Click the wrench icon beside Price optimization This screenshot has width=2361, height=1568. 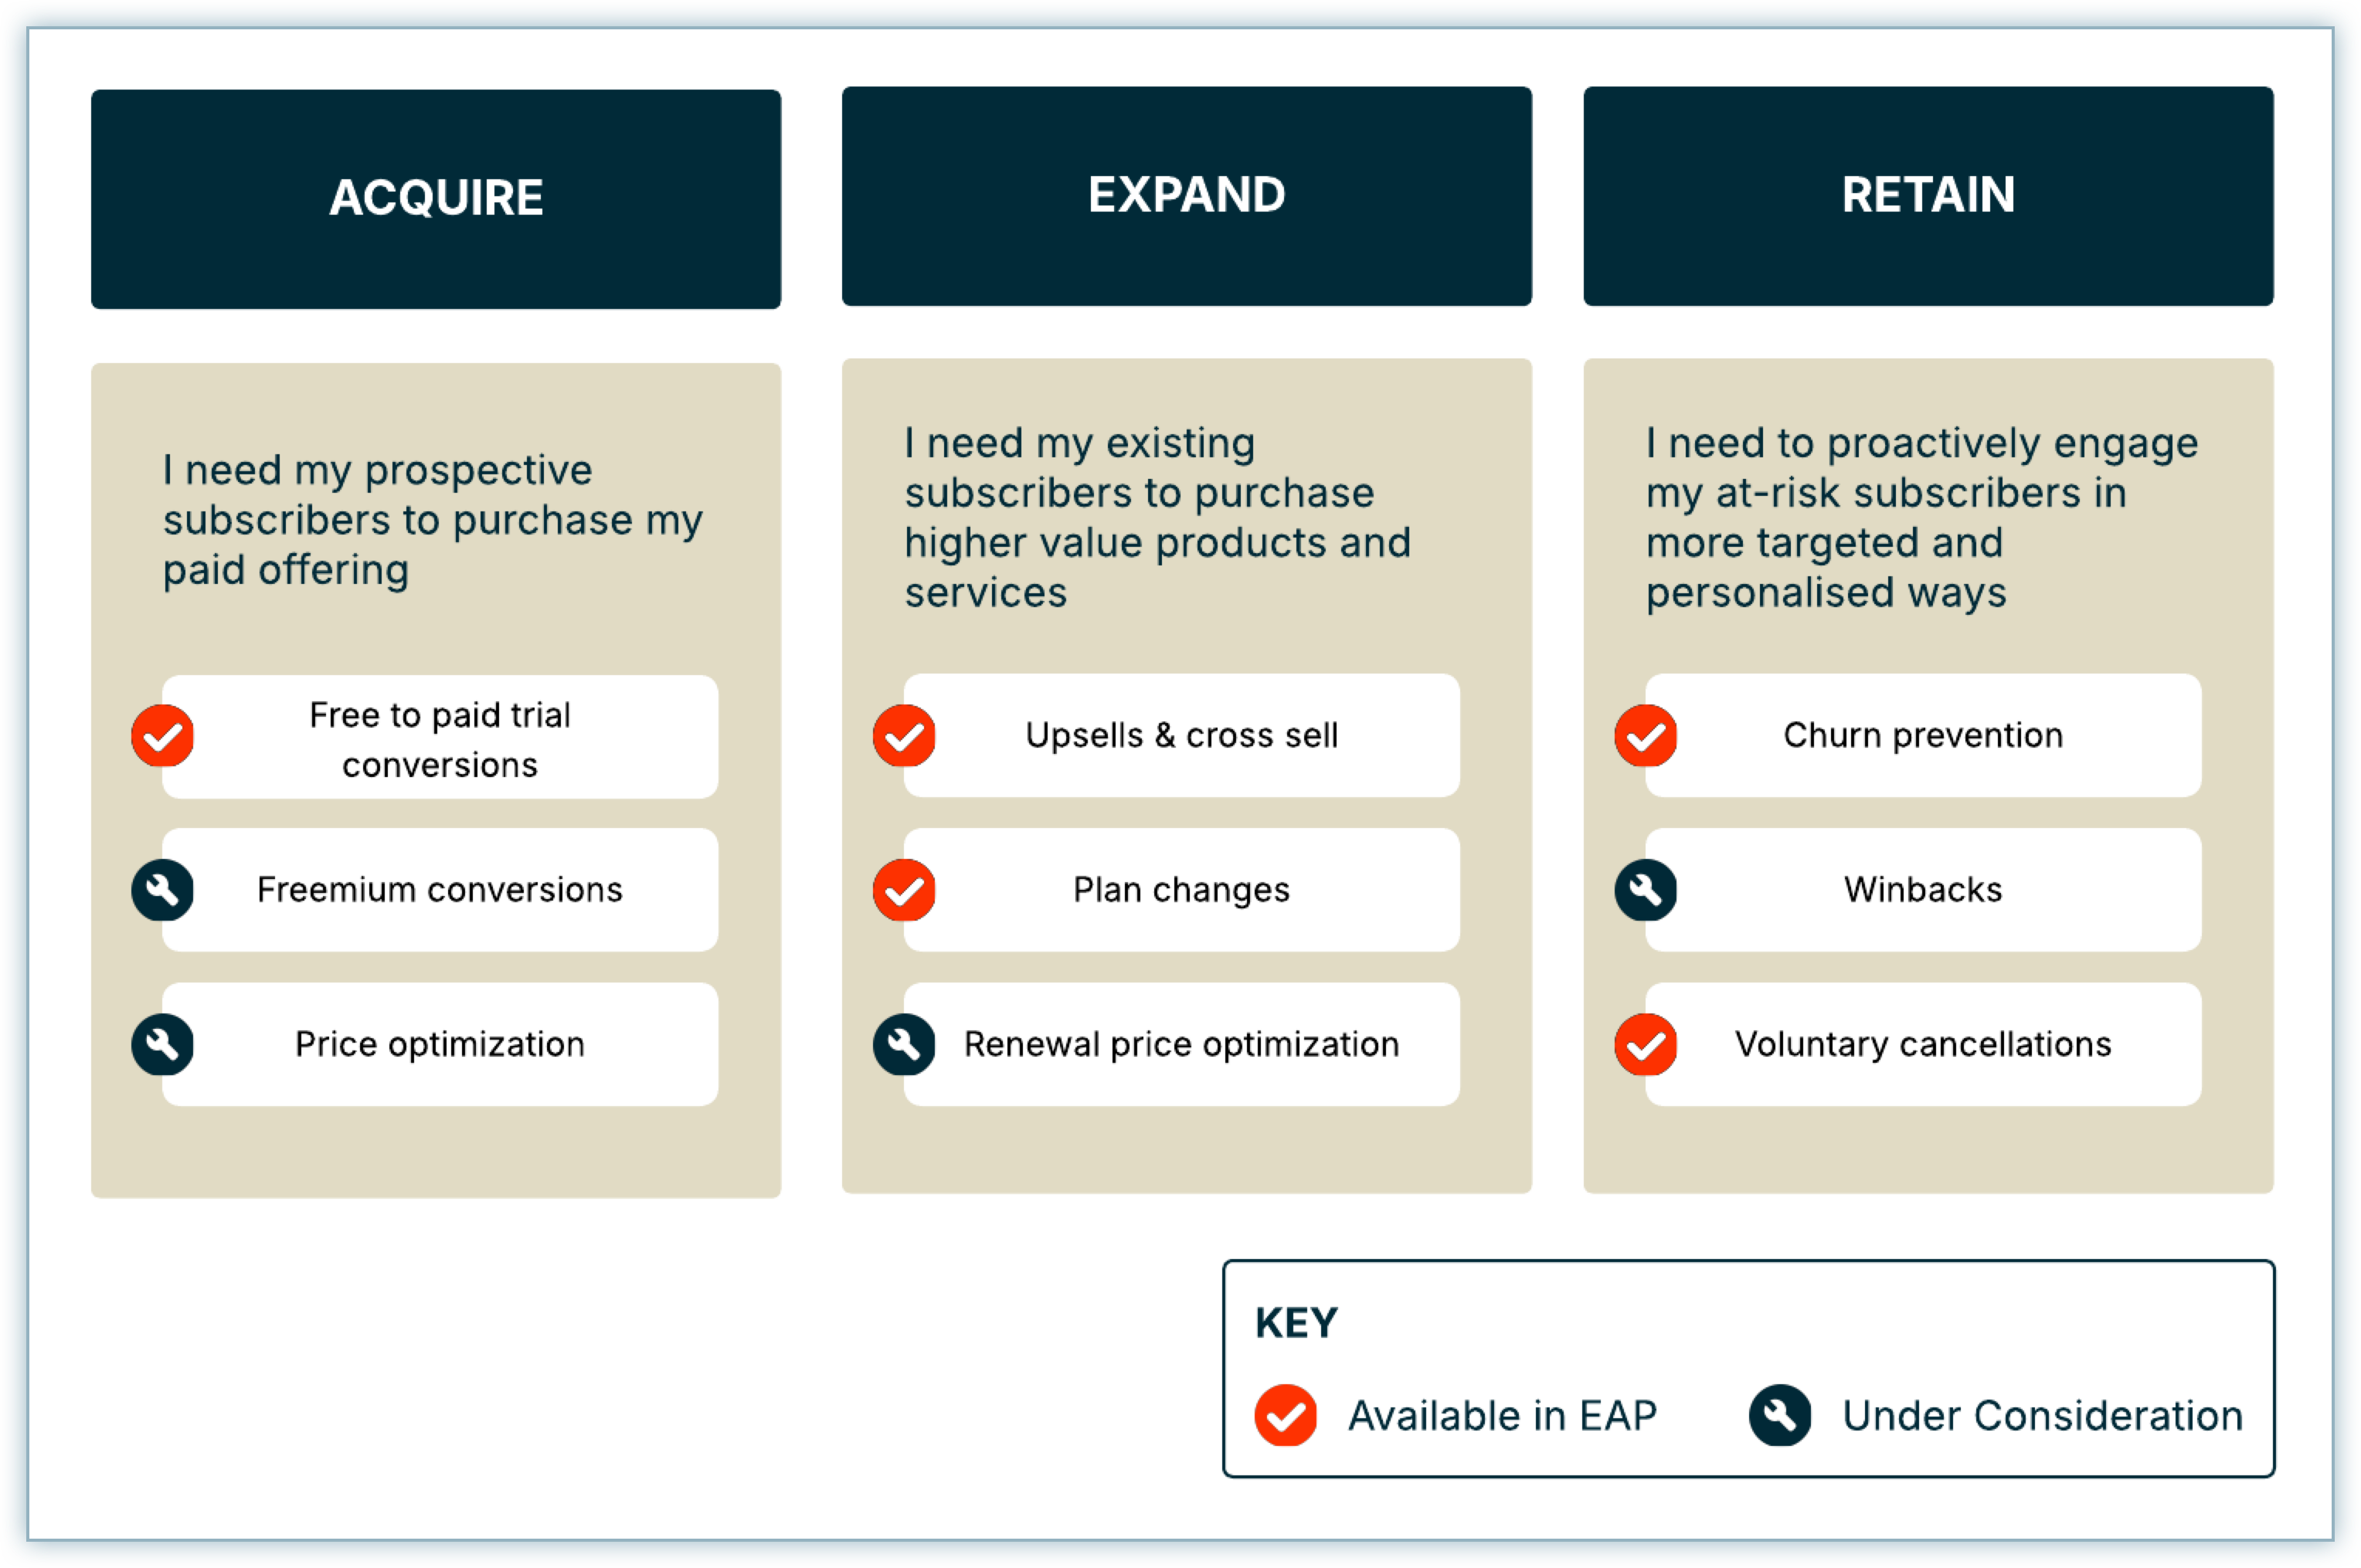click(x=162, y=1045)
